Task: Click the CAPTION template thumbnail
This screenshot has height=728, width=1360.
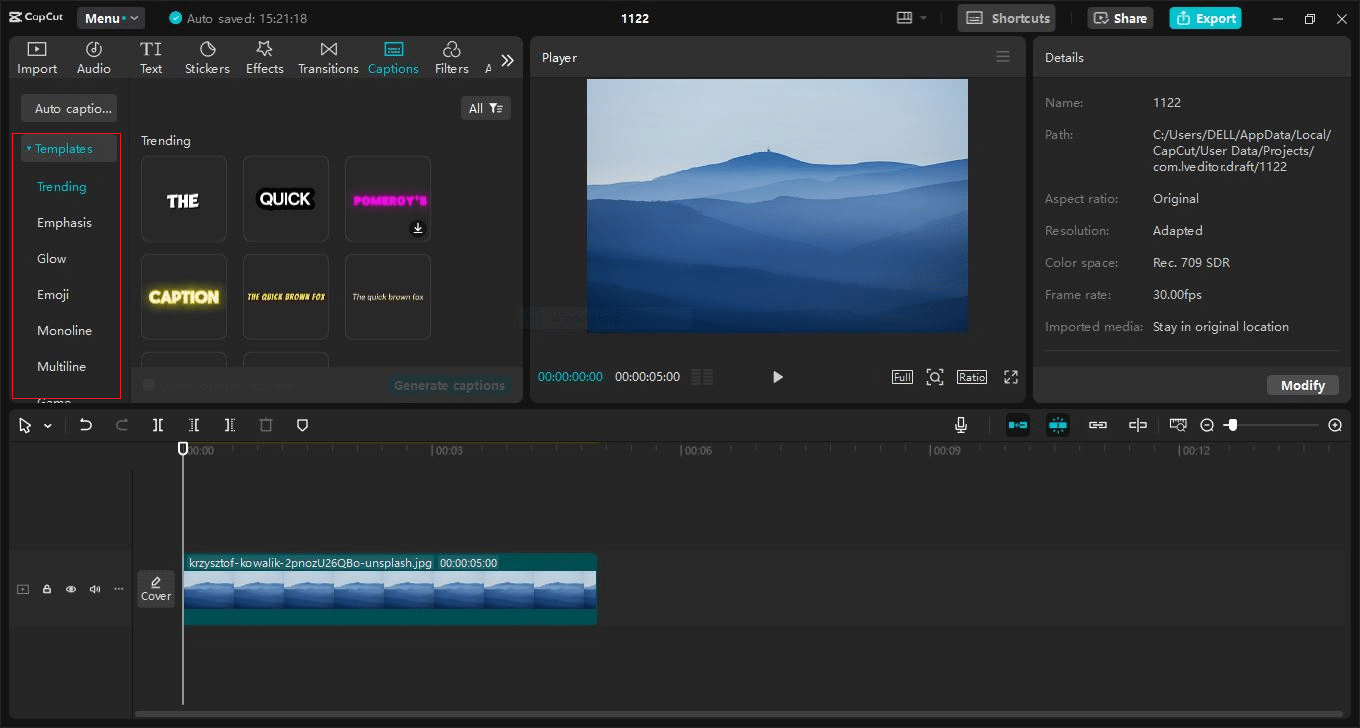Action: (x=183, y=296)
